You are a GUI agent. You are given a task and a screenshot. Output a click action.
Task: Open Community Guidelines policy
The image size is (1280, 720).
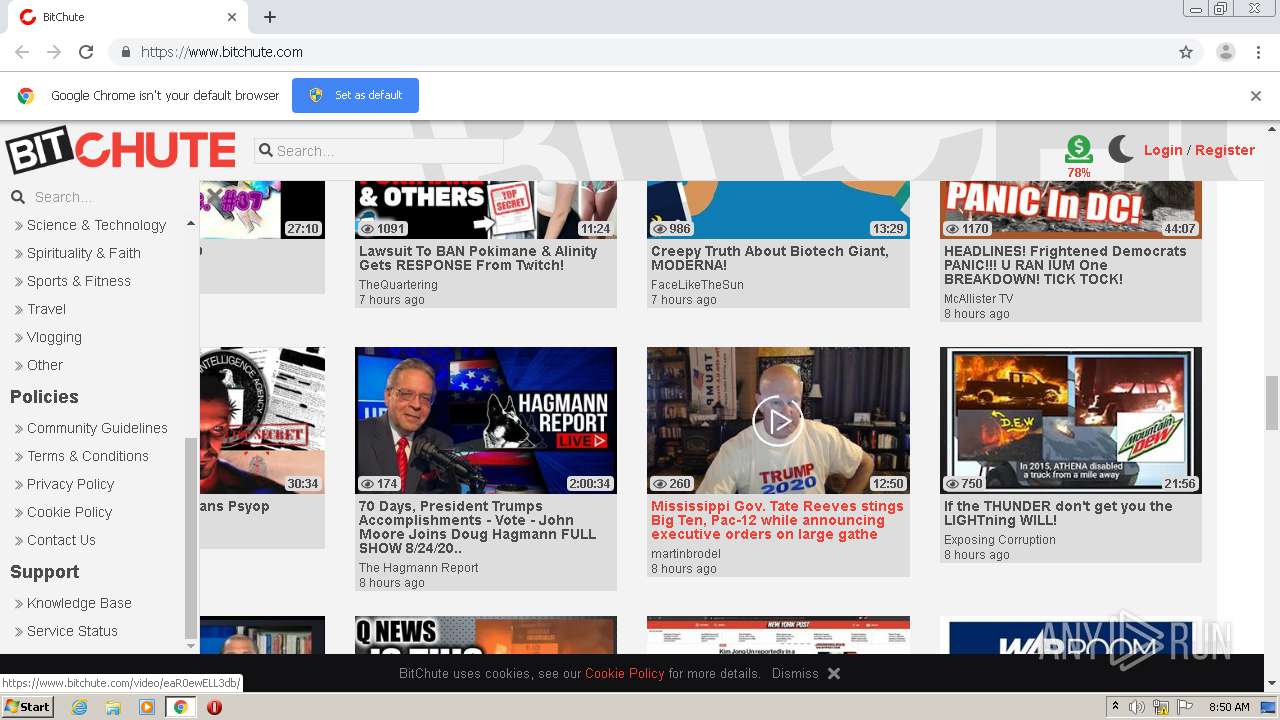pos(97,428)
